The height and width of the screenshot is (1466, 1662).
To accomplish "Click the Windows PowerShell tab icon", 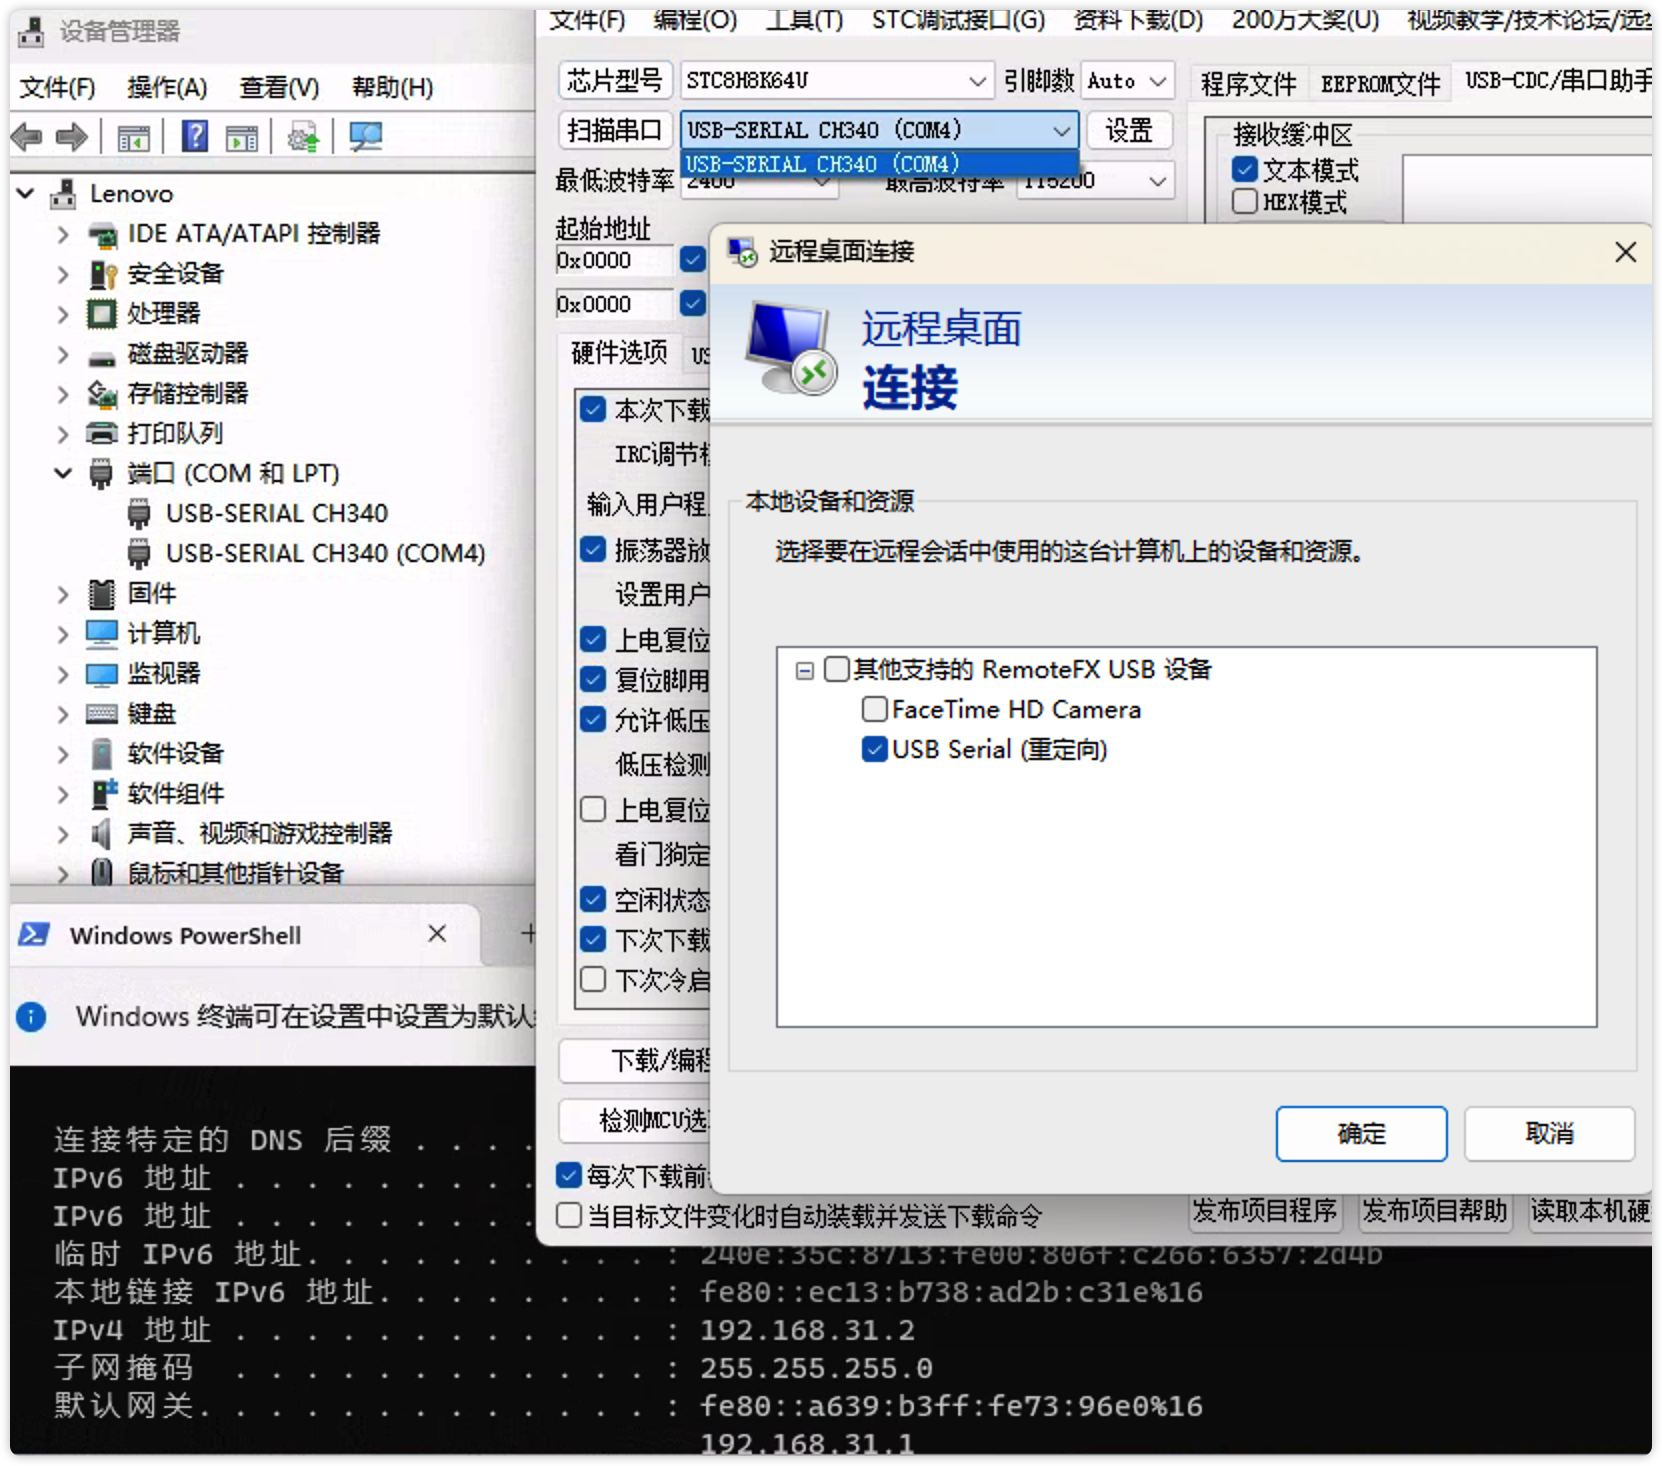I will click(x=34, y=934).
